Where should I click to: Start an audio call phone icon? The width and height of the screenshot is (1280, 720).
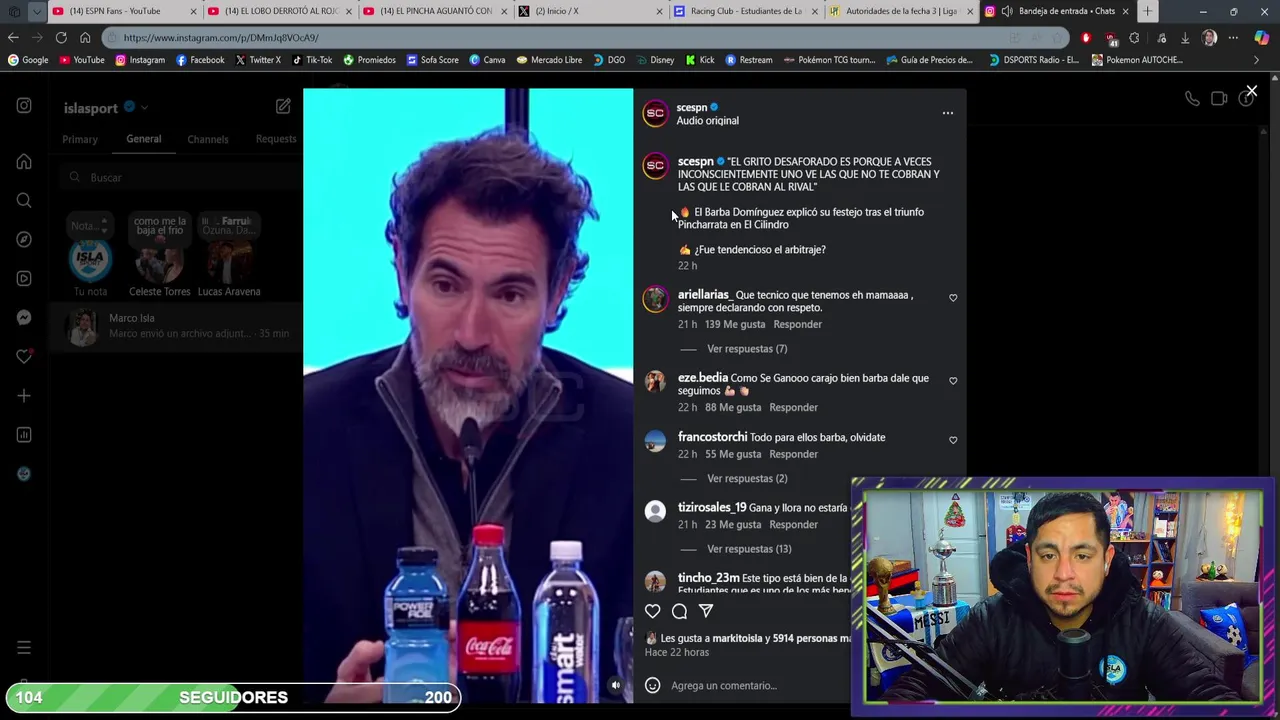click(1192, 98)
